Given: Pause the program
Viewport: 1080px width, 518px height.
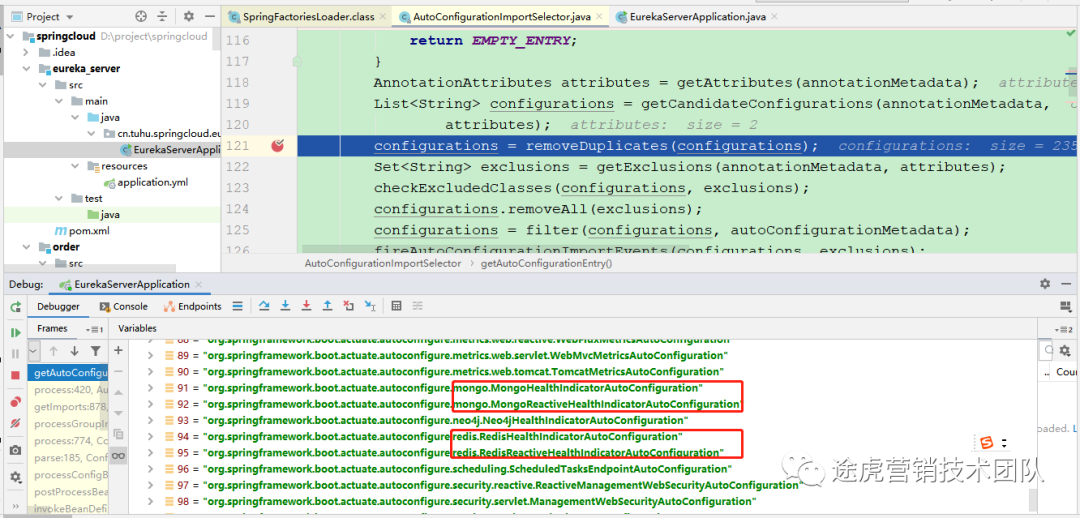Looking at the screenshot, I should (15, 354).
